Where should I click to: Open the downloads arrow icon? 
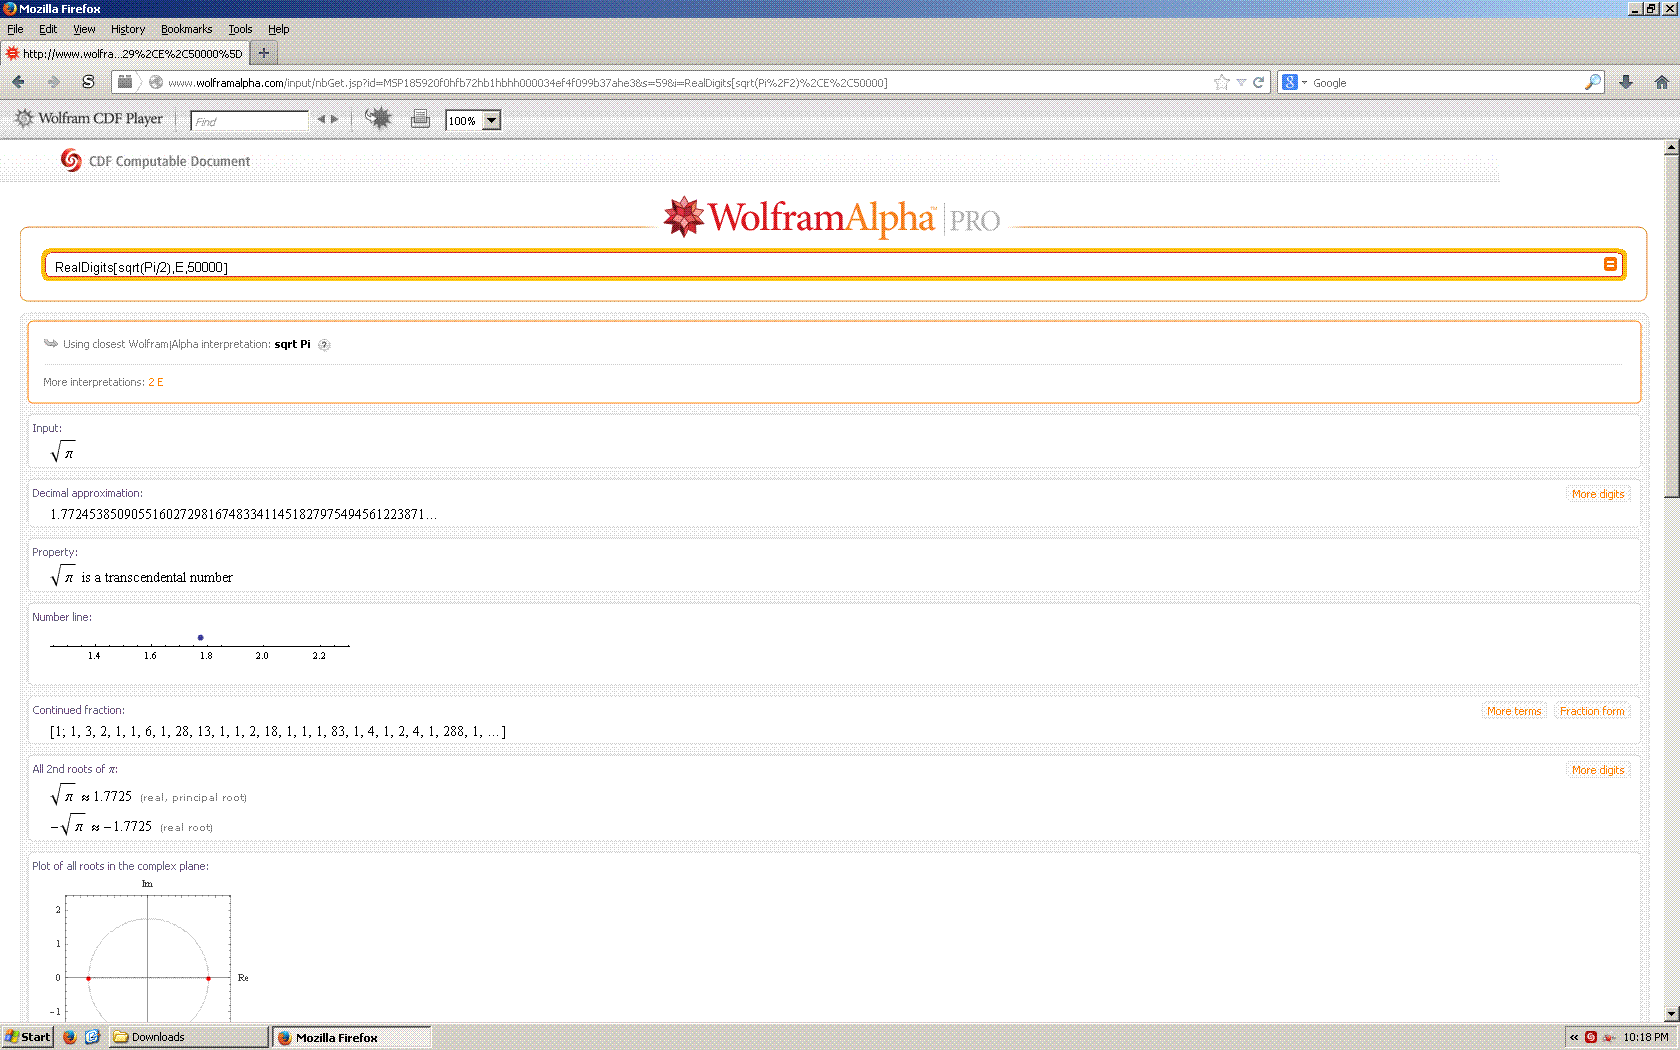coord(1626,82)
